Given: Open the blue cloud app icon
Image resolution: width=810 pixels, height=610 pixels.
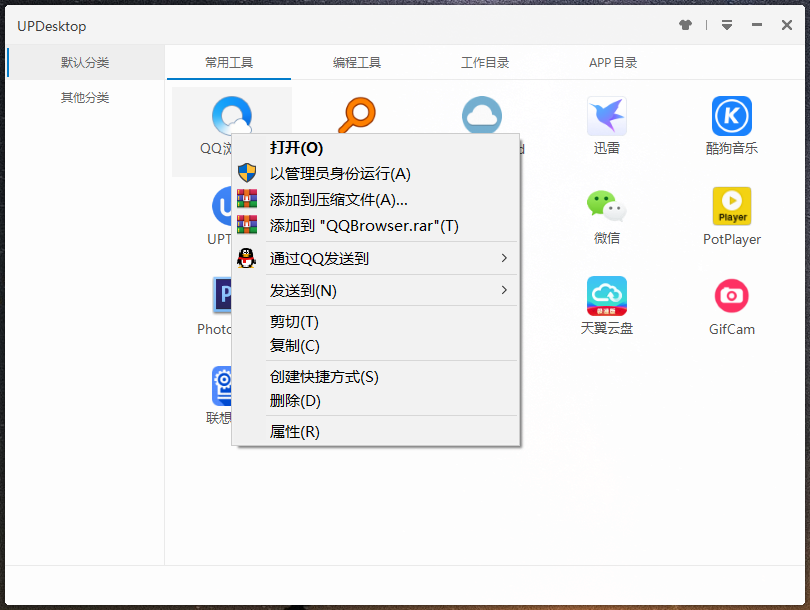Looking at the screenshot, I should pos(482,115).
